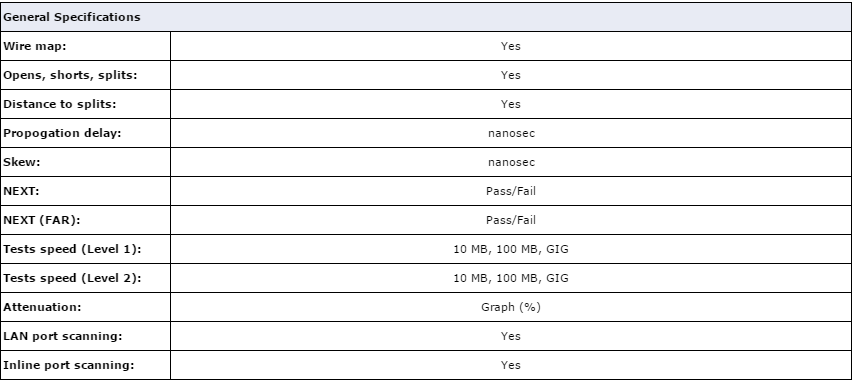Select Tests speed (Level 1) label

pos(72,249)
